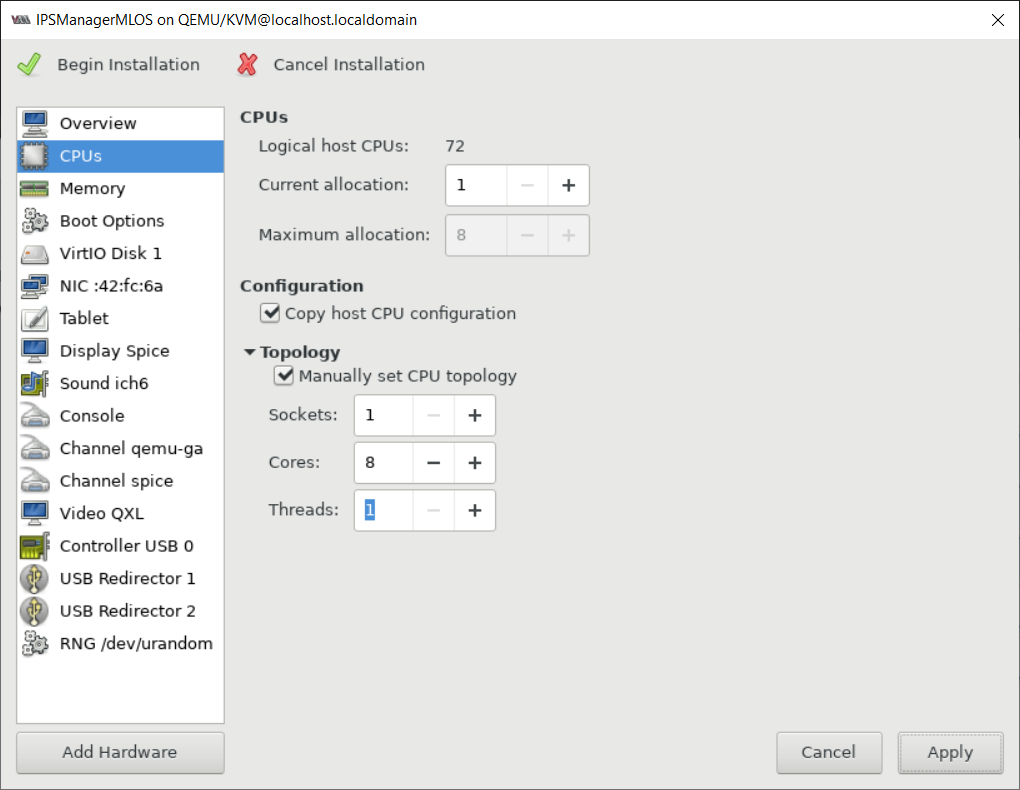Click the Current allocation value field

476,185
